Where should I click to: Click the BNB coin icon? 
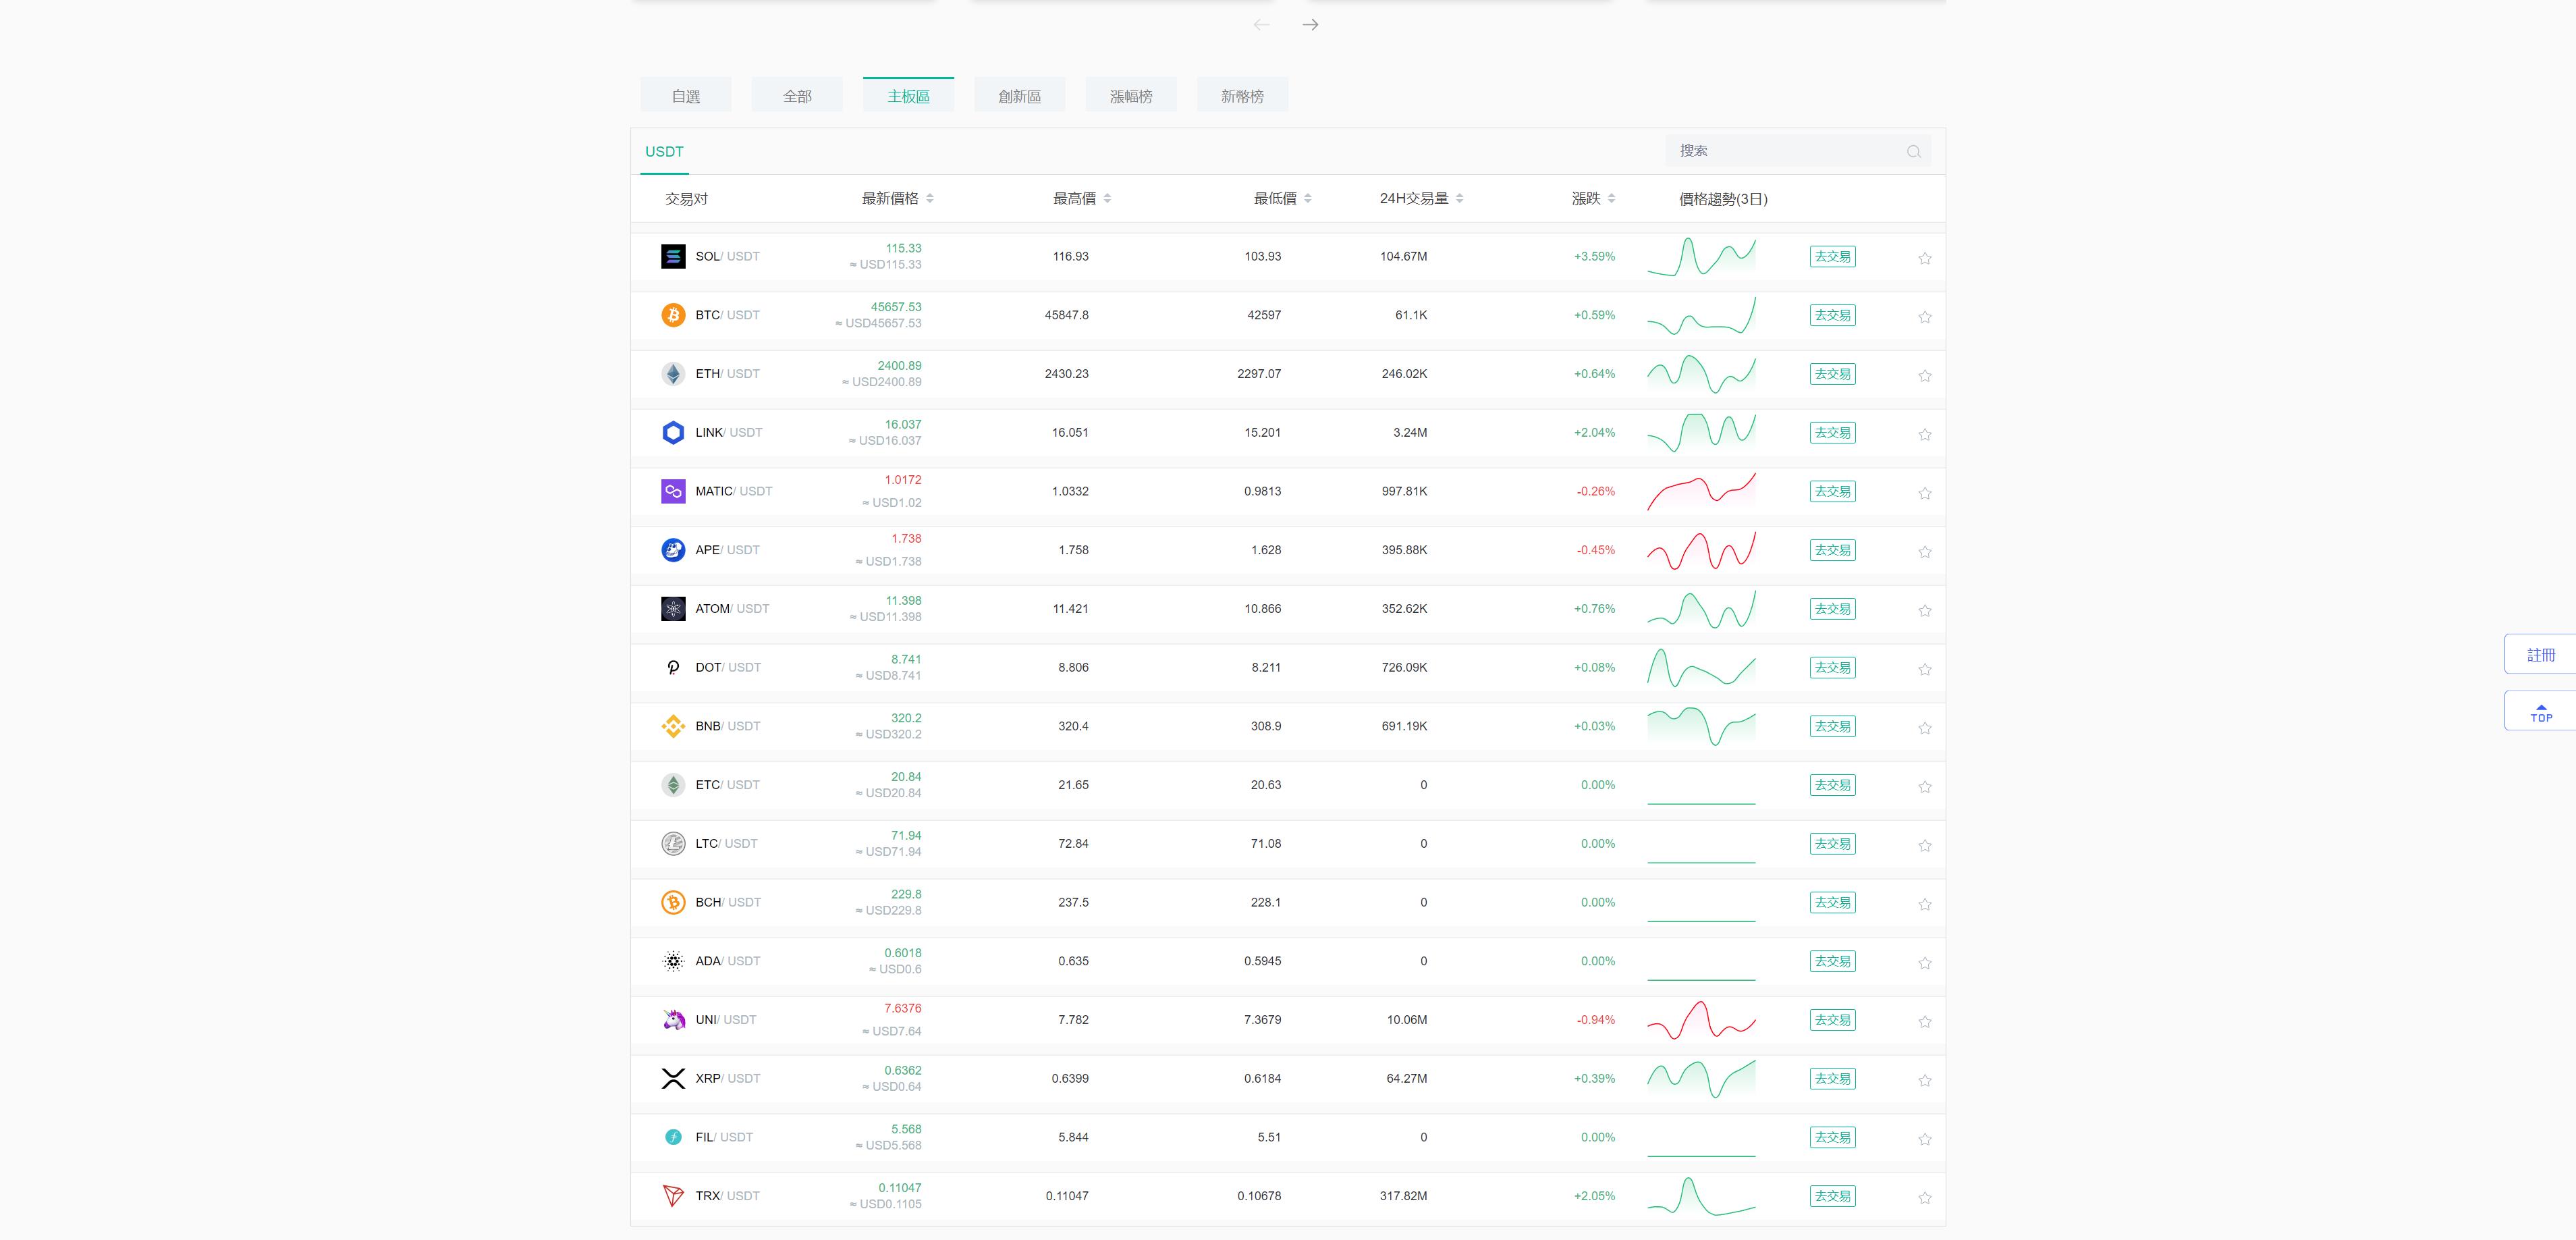pyautogui.click(x=673, y=726)
